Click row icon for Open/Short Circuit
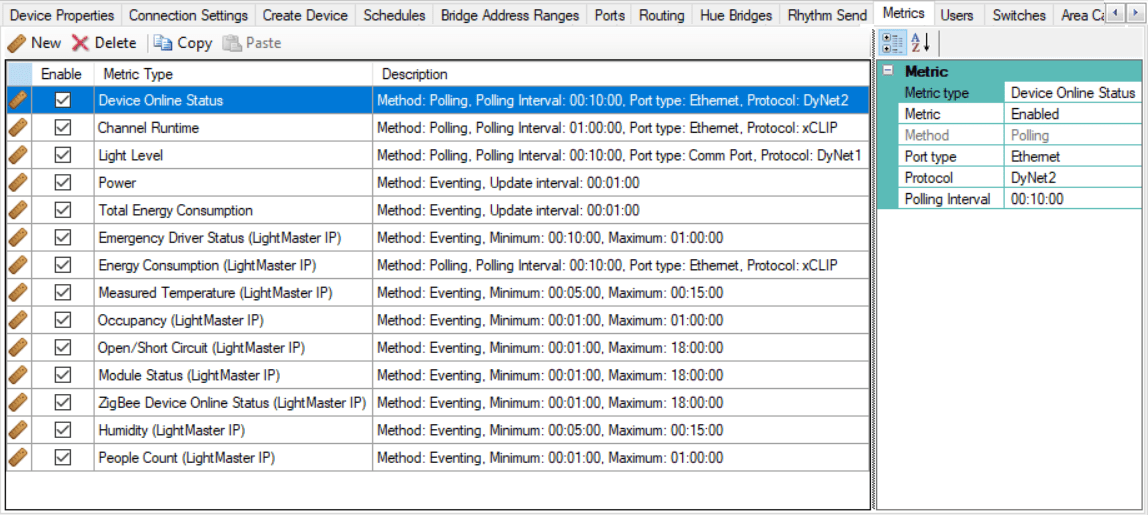This screenshot has width=1148, height=515. (x=18, y=348)
